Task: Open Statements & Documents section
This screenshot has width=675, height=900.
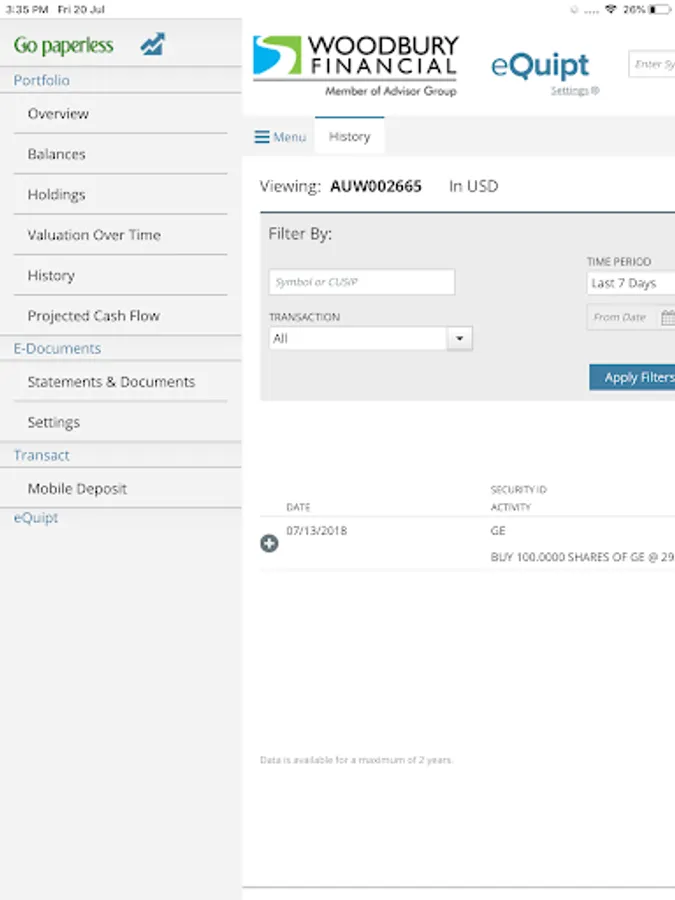Action: click(111, 382)
